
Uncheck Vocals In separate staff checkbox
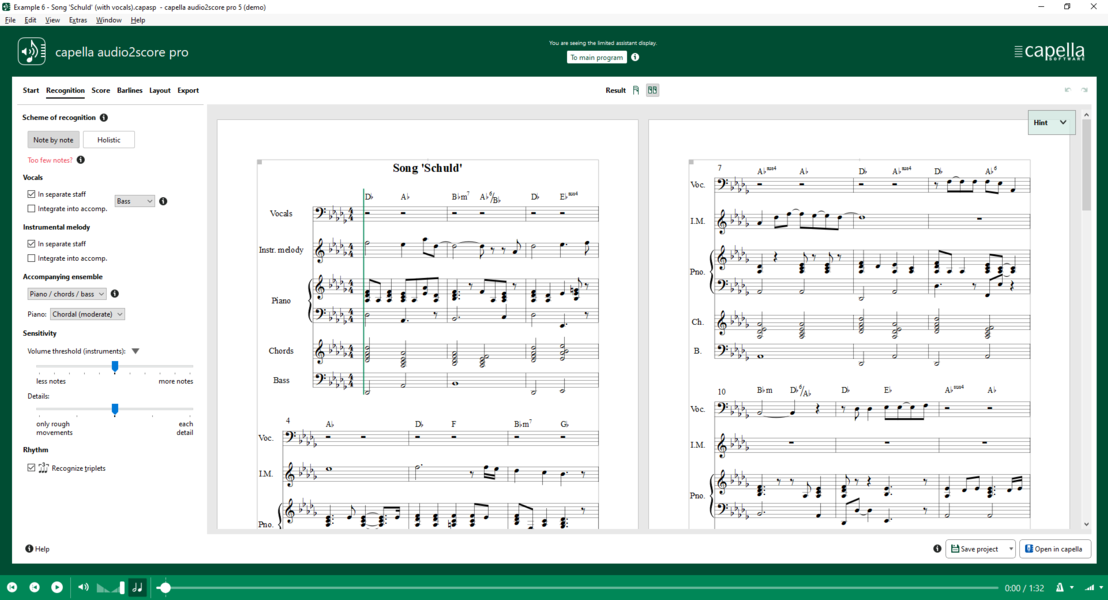tap(31, 194)
